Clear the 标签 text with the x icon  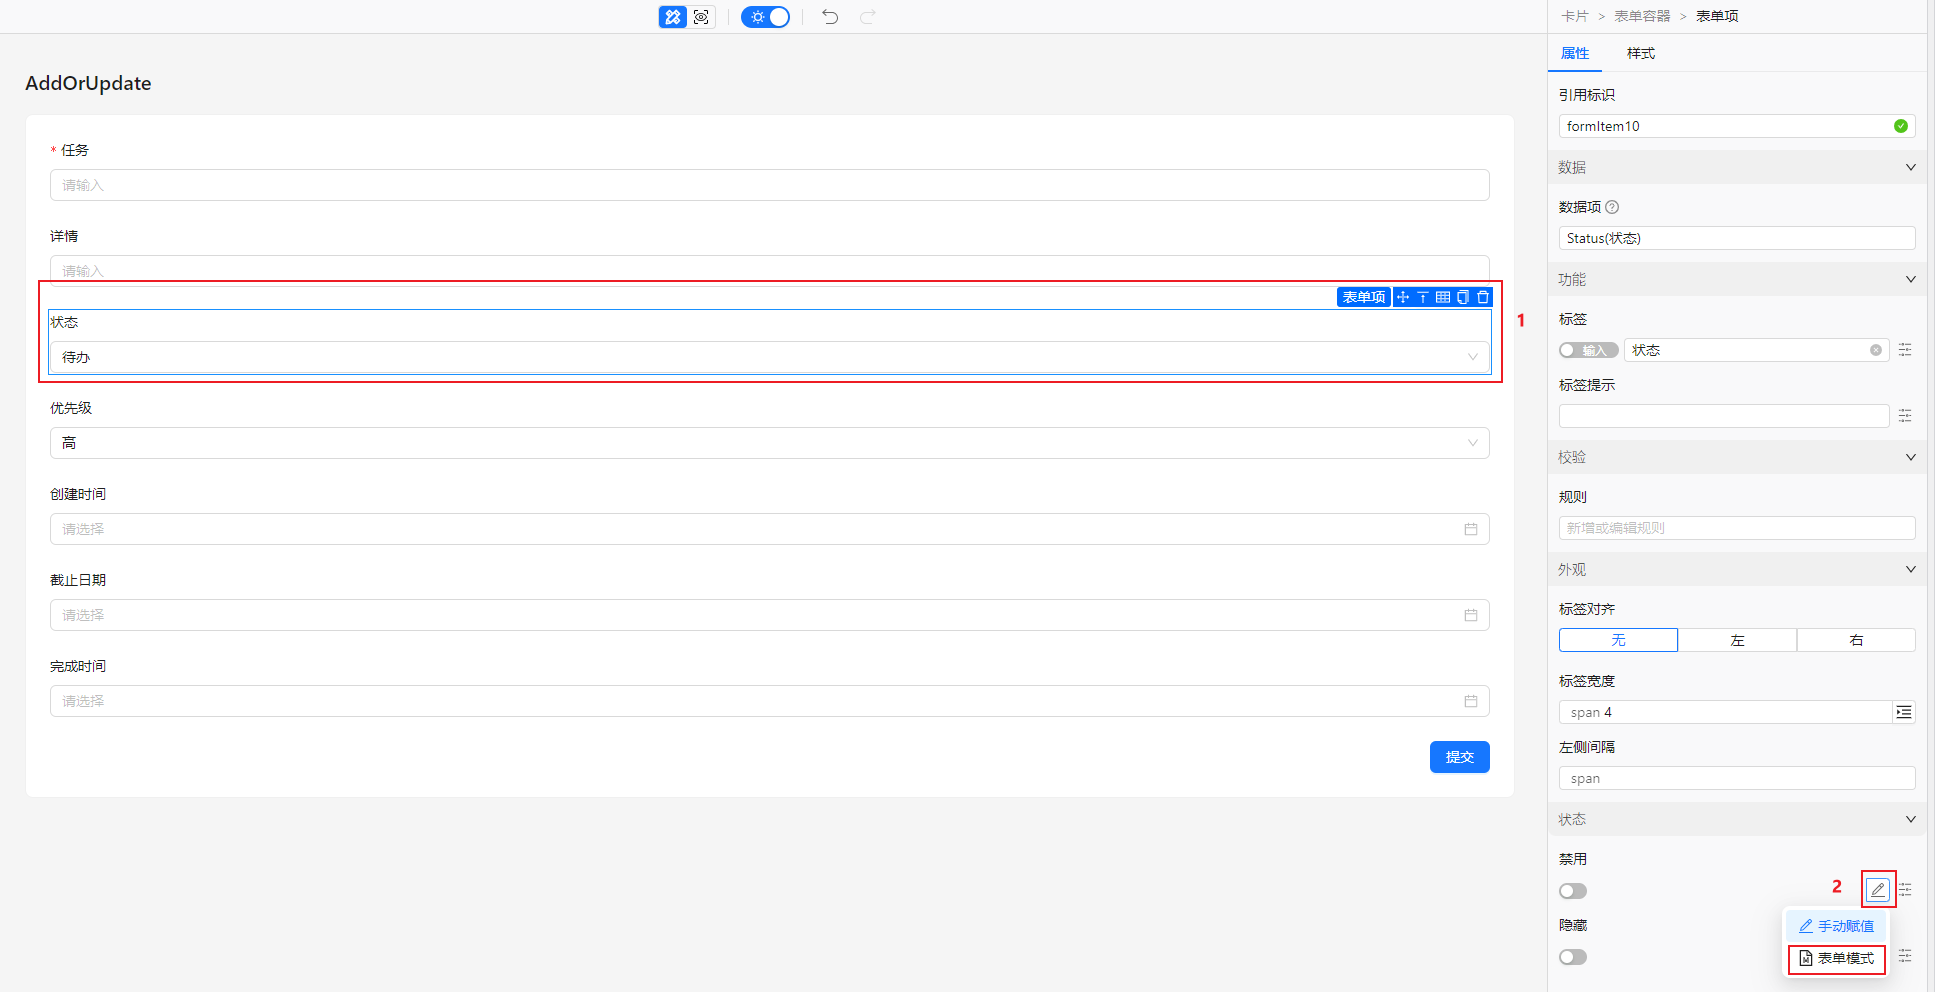tap(1876, 350)
